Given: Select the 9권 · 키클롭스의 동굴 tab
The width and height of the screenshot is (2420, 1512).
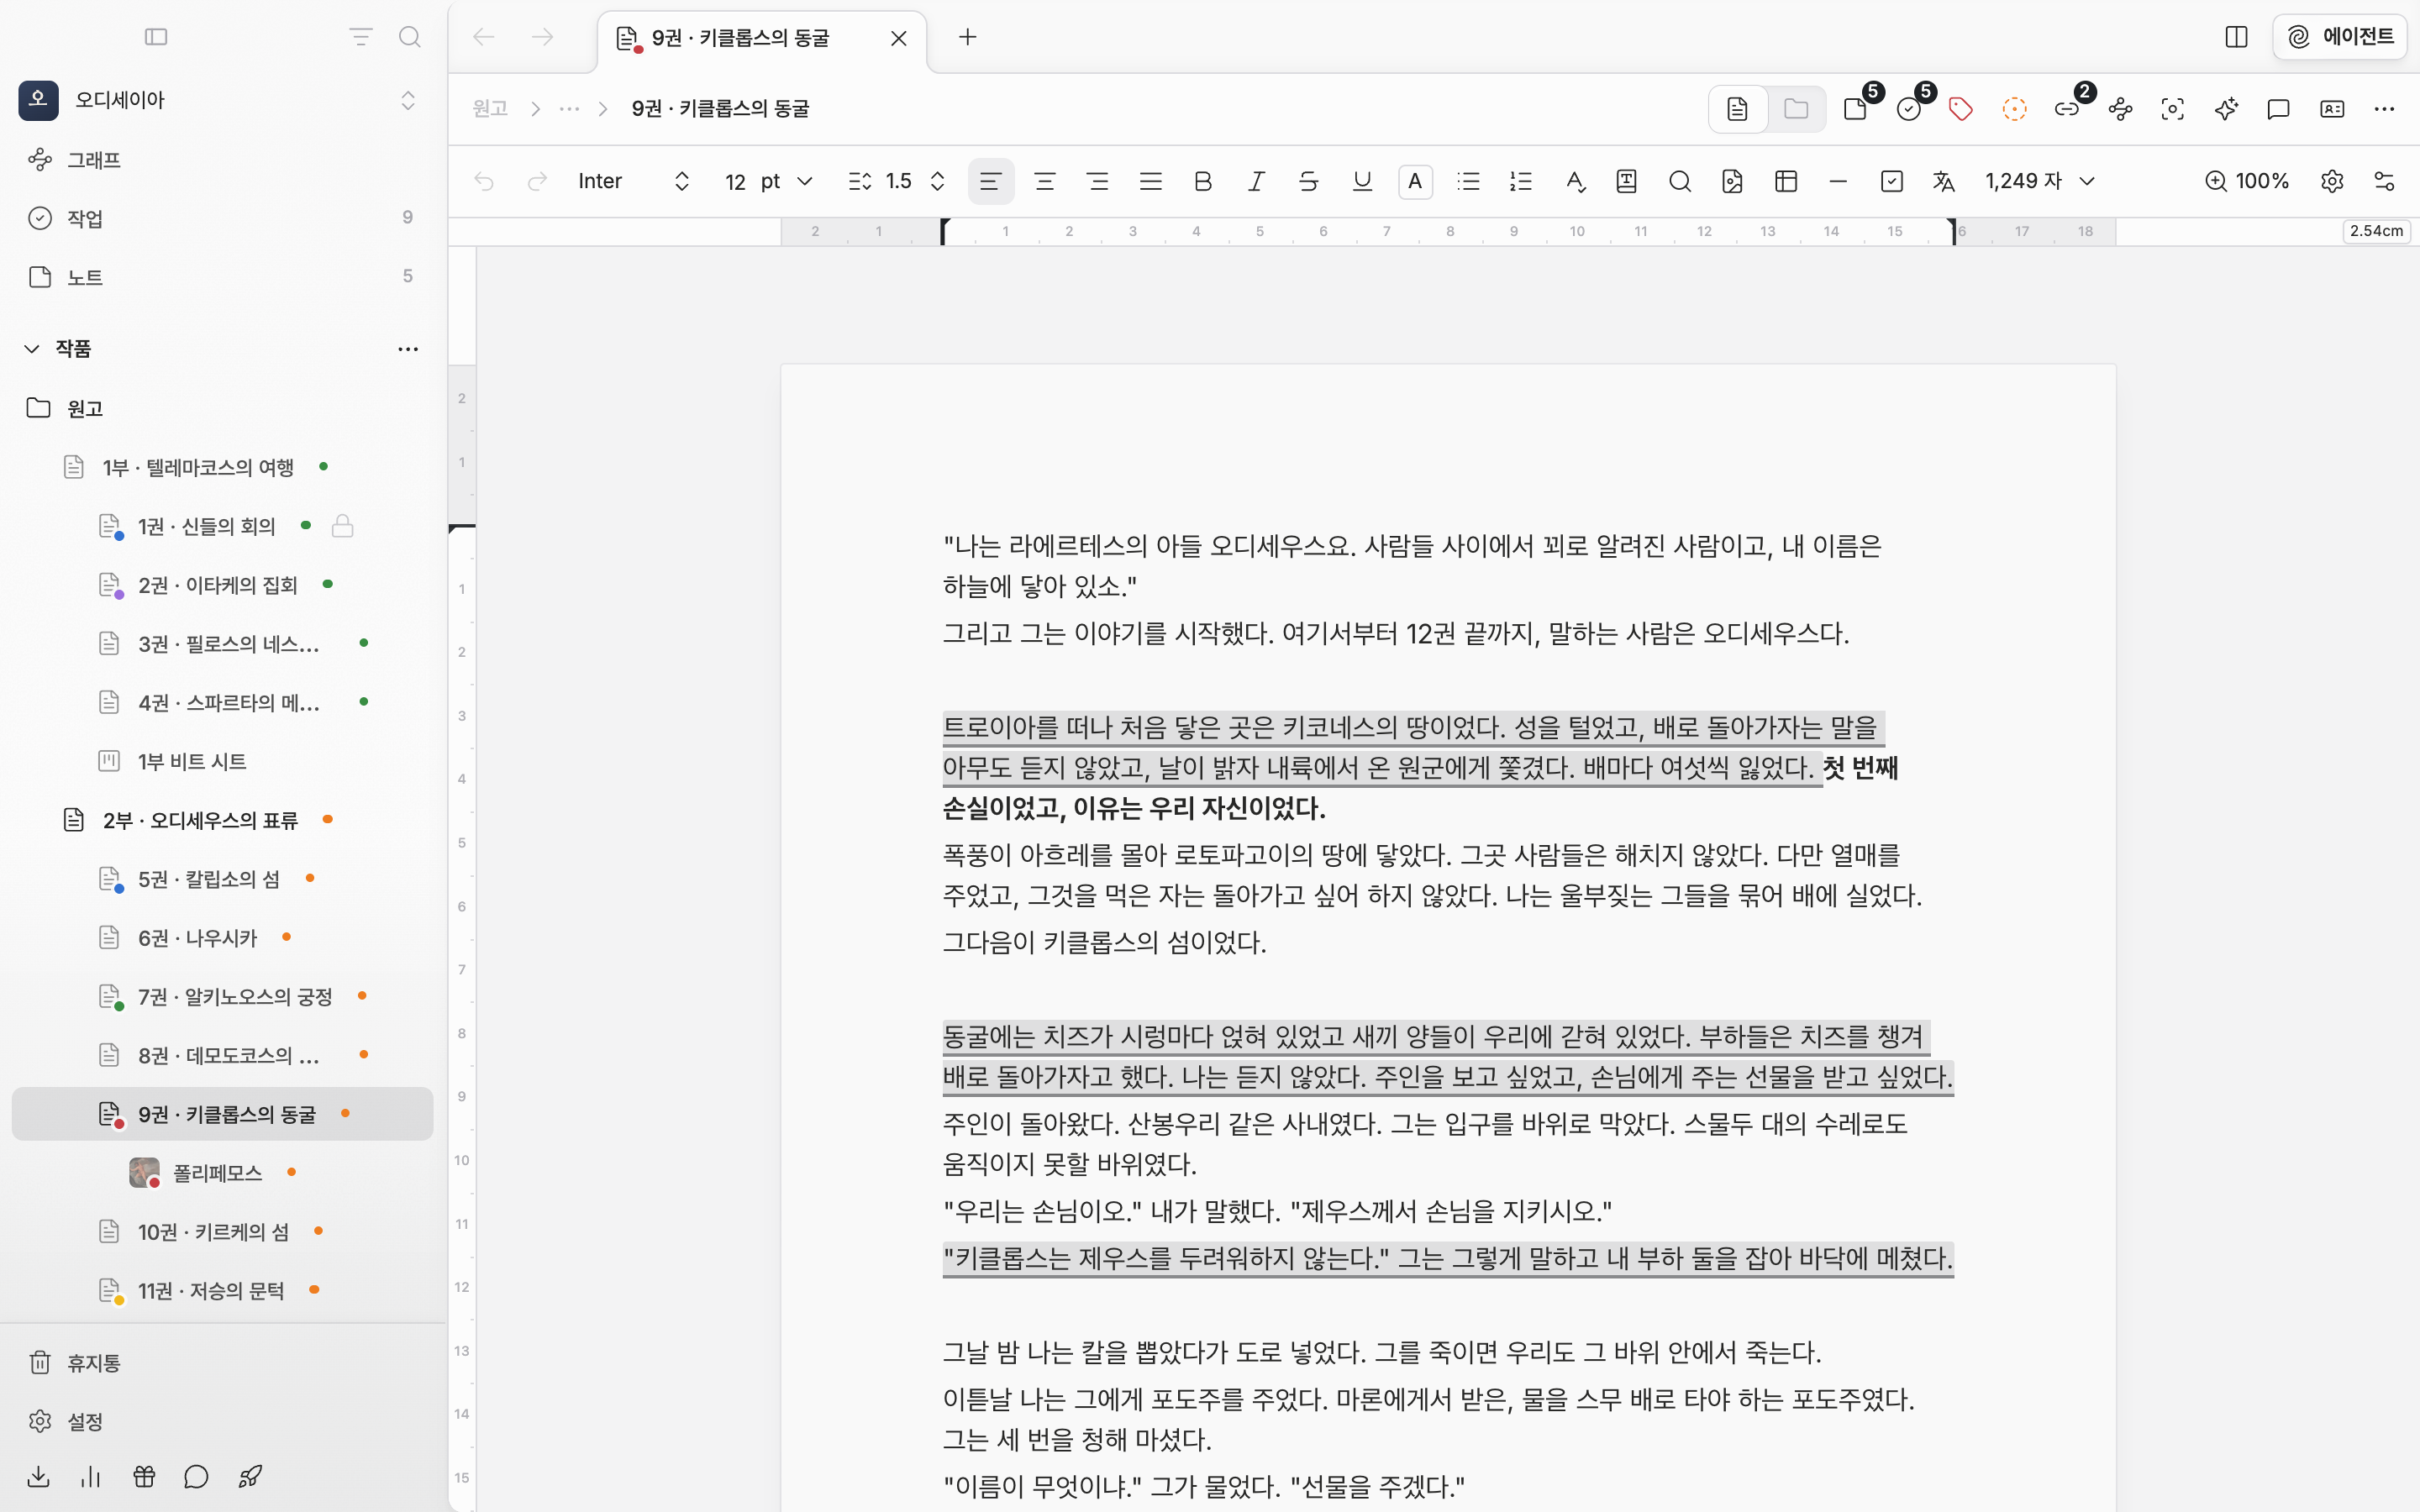Looking at the screenshot, I should point(762,38).
